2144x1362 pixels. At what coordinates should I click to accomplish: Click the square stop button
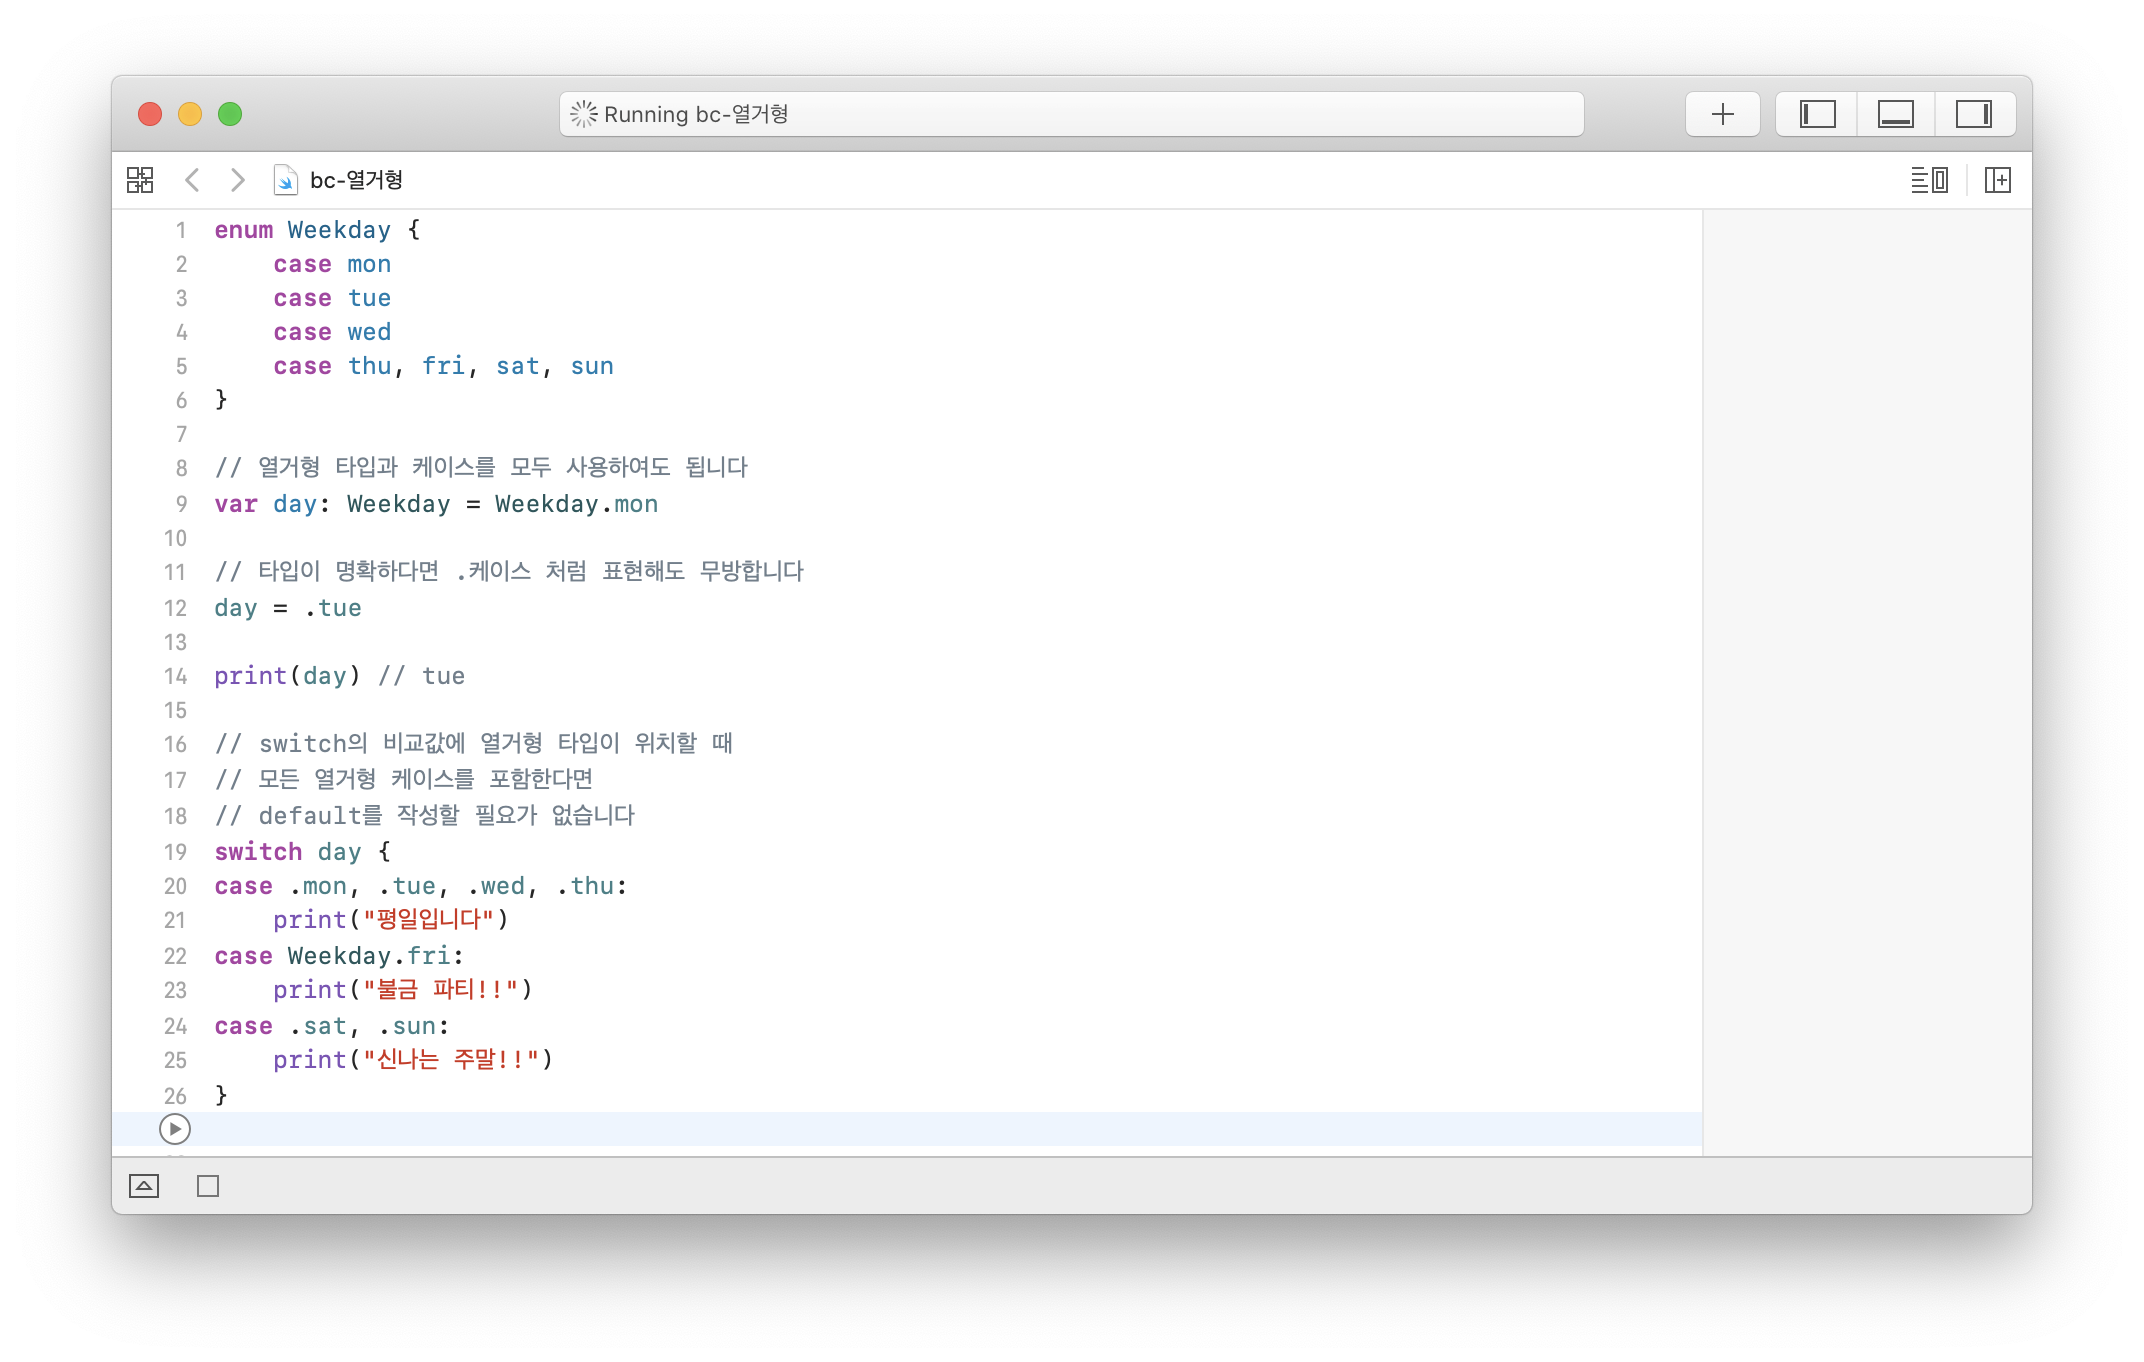click(x=208, y=1186)
